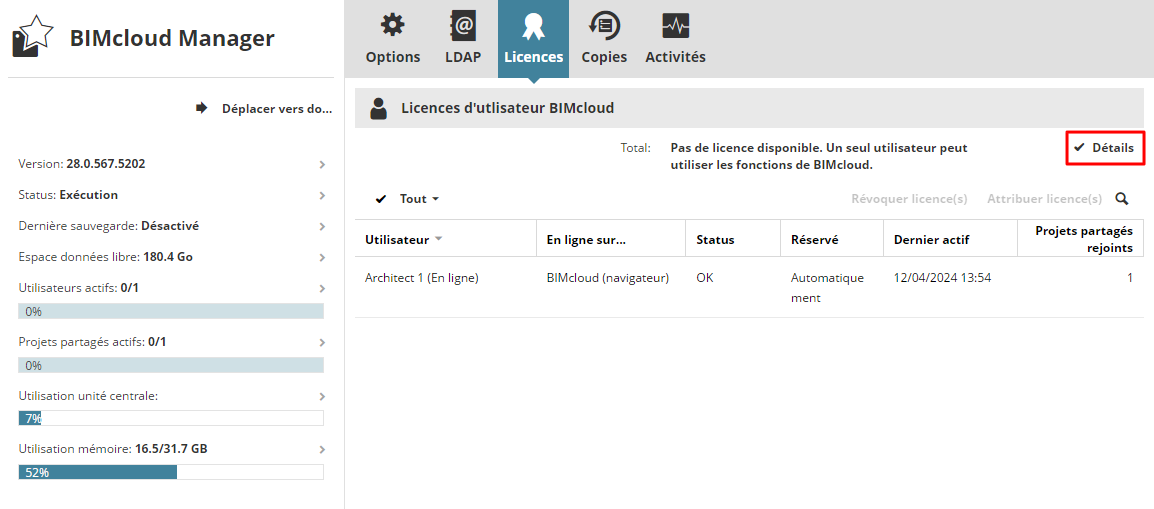
Task: Click the Copies backup restore icon
Action: click(x=604, y=26)
